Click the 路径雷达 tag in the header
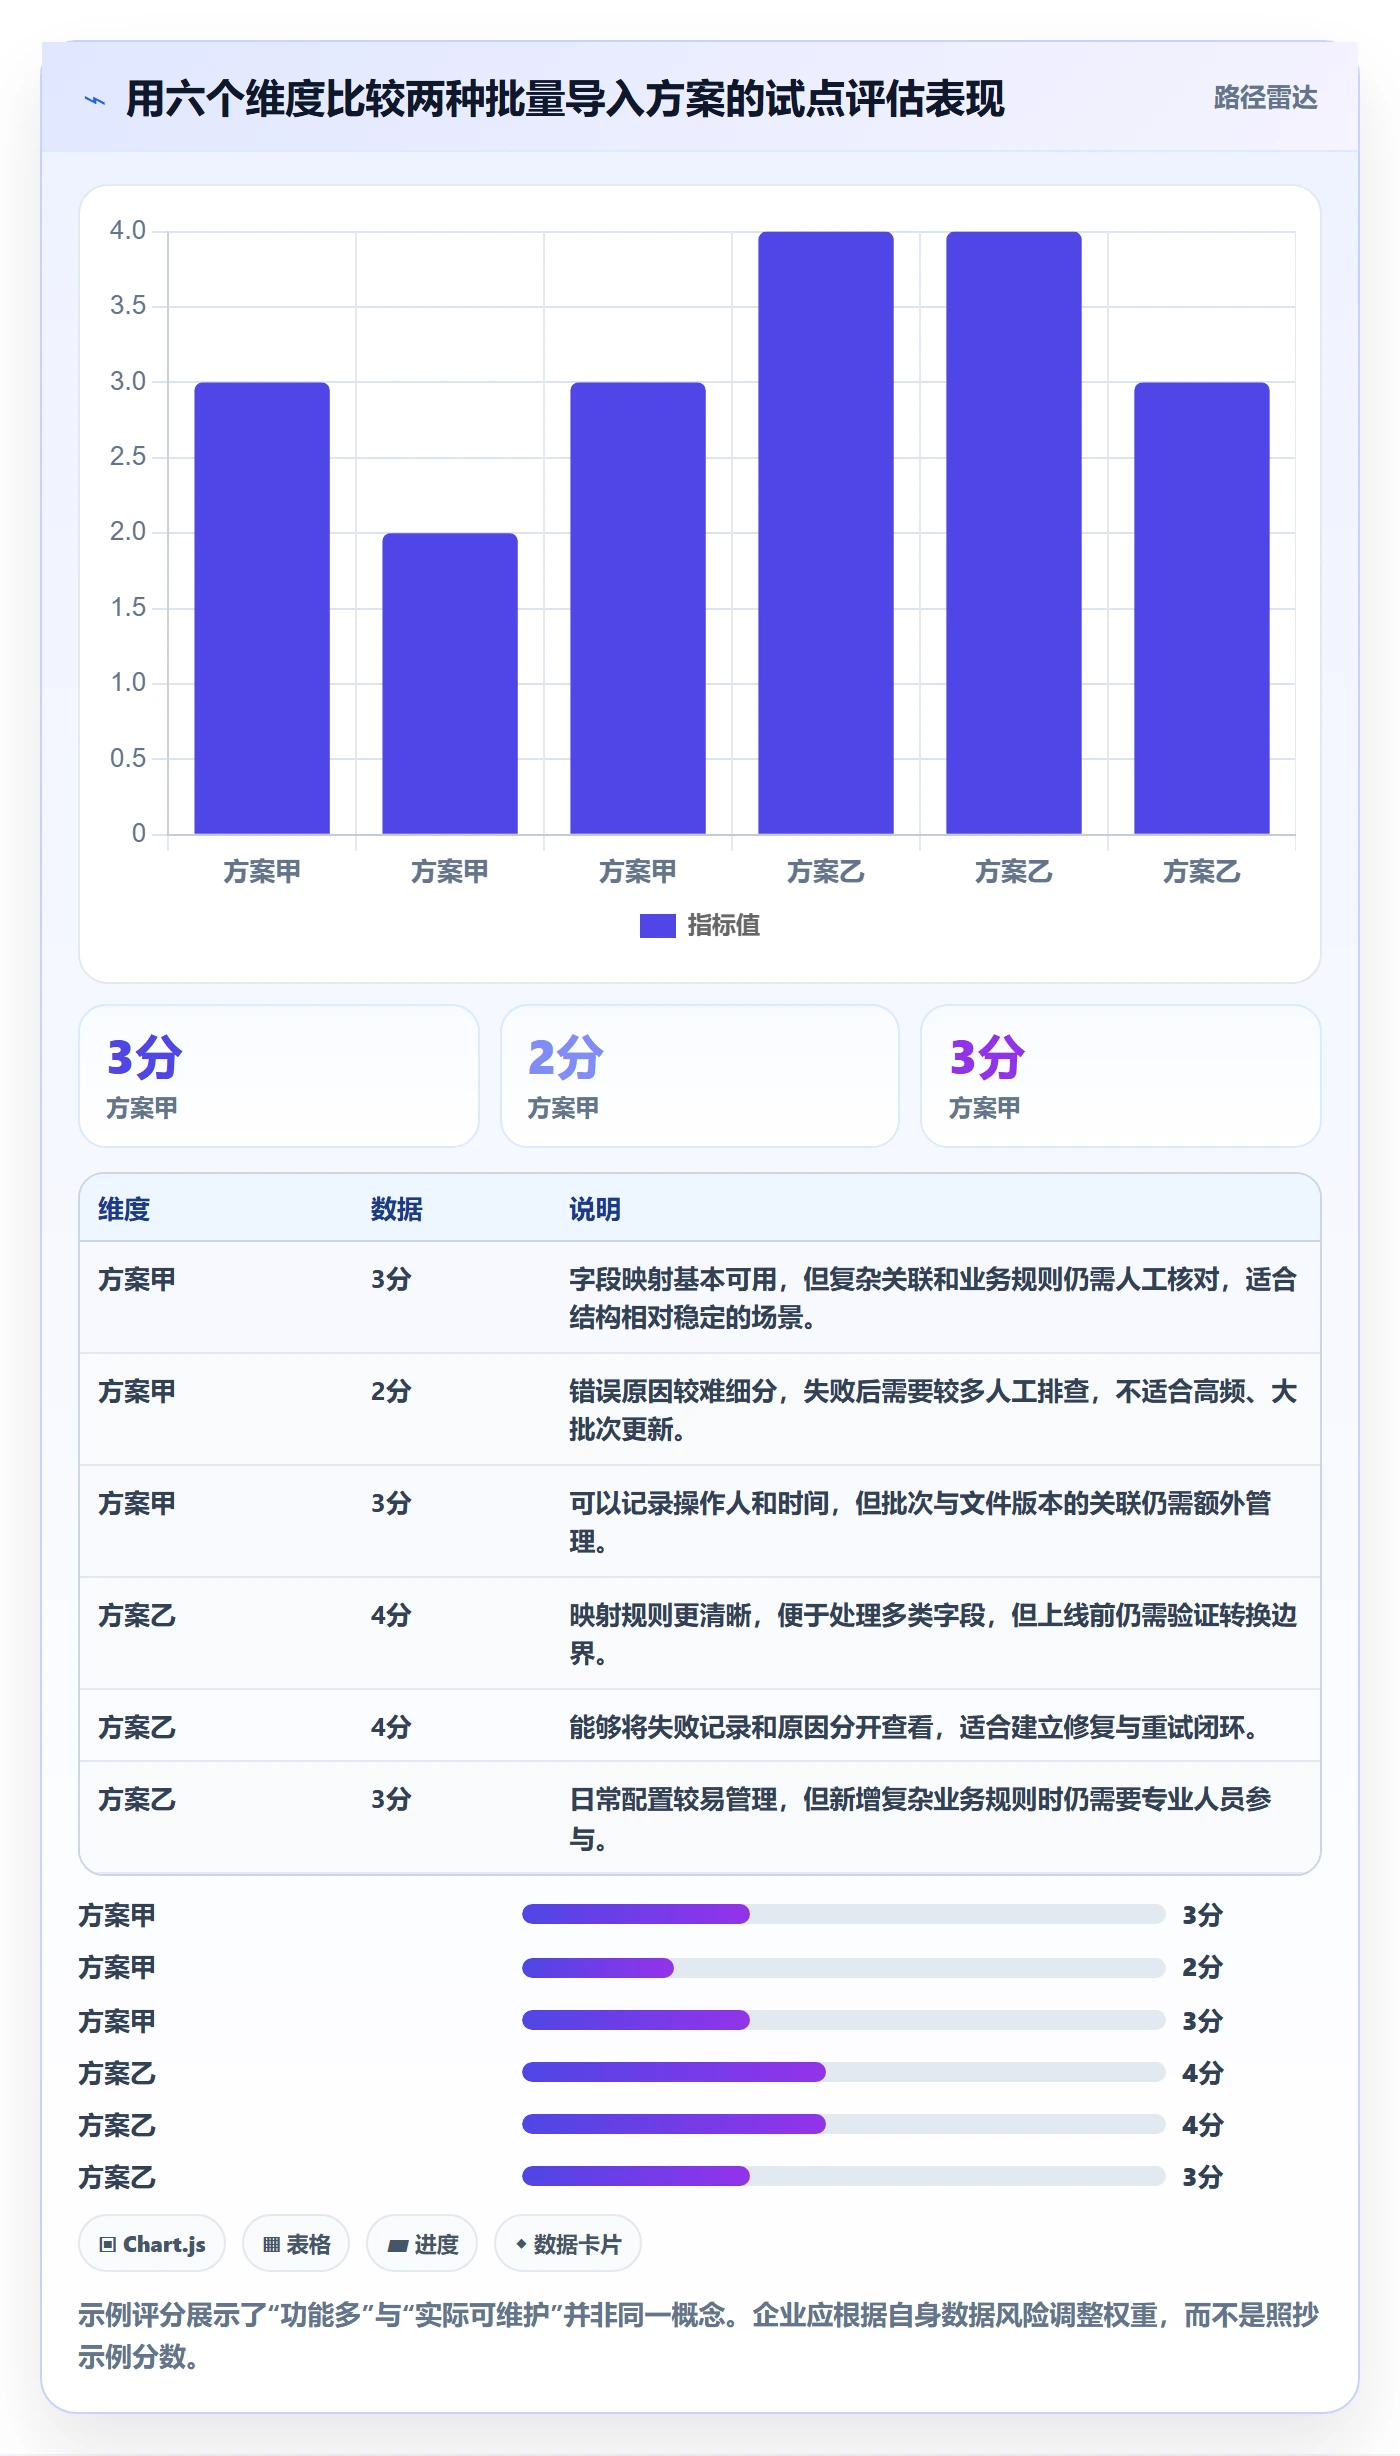The image size is (1400, 2456). pos(1265,98)
